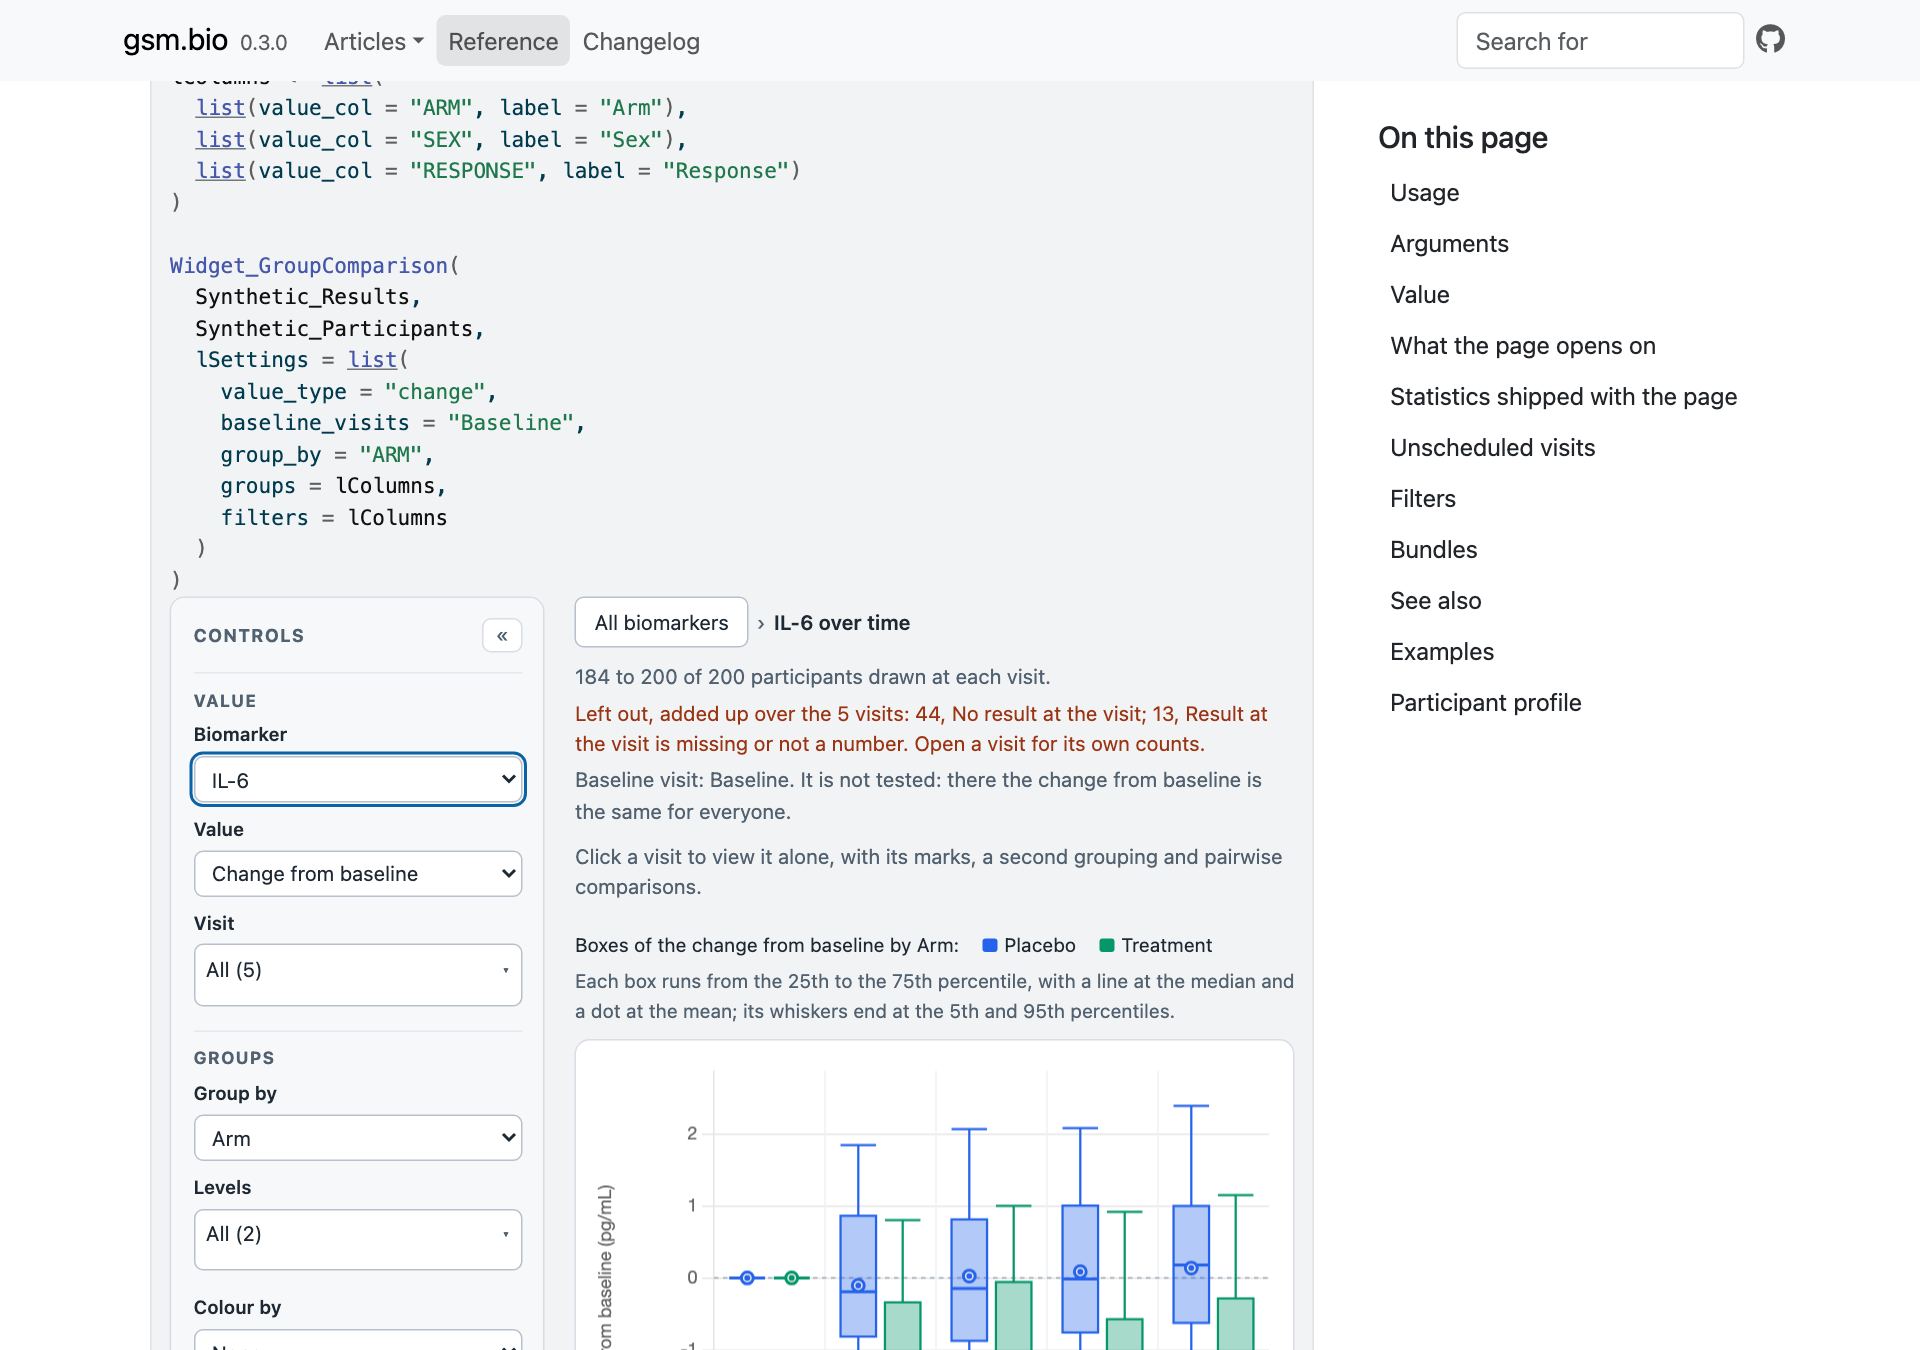Jump to 'What the page opens on'
The height and width of the screenshot is (1350, 1920).
[1522, 346]
